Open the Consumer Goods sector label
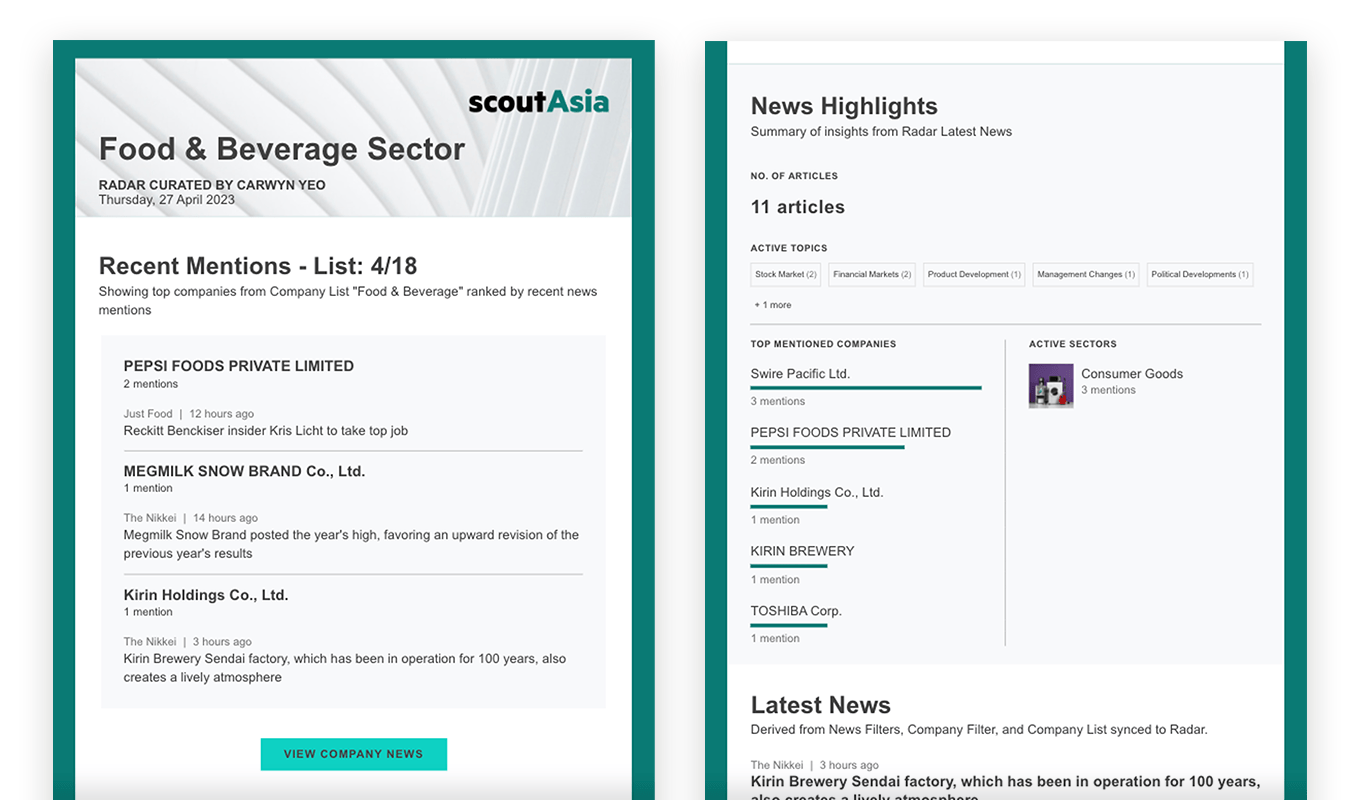Viewport: 1360px width, 800px height. point(1132,374)
